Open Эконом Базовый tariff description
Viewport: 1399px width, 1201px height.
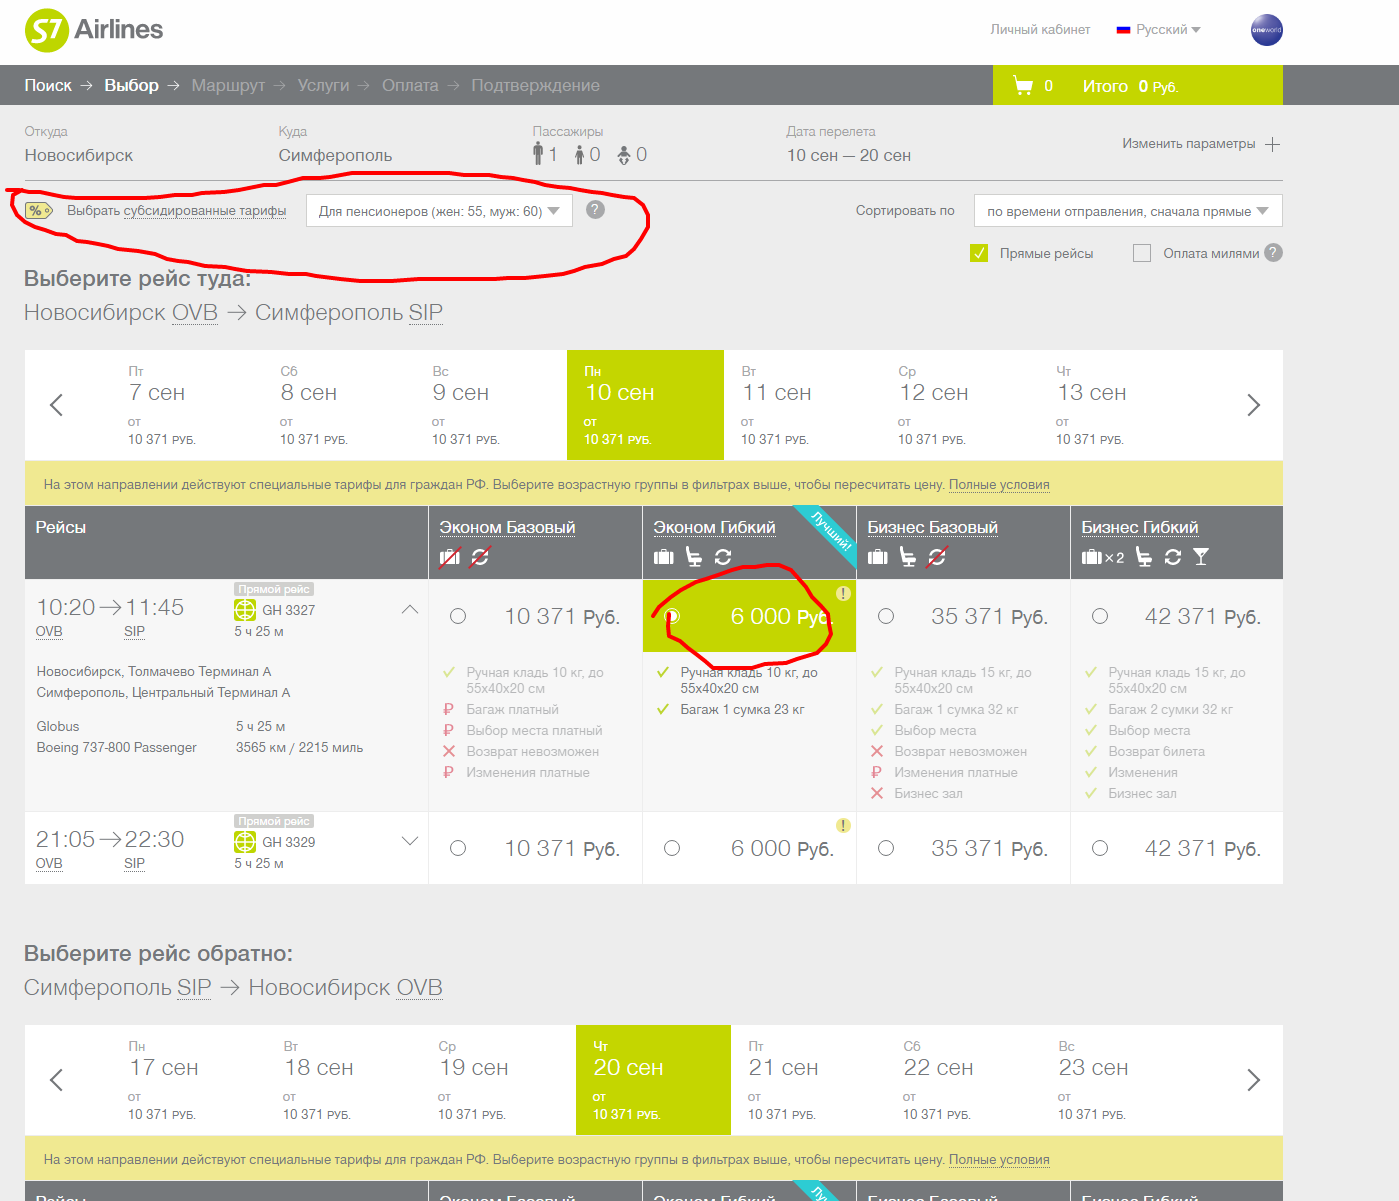coord(507,527)
